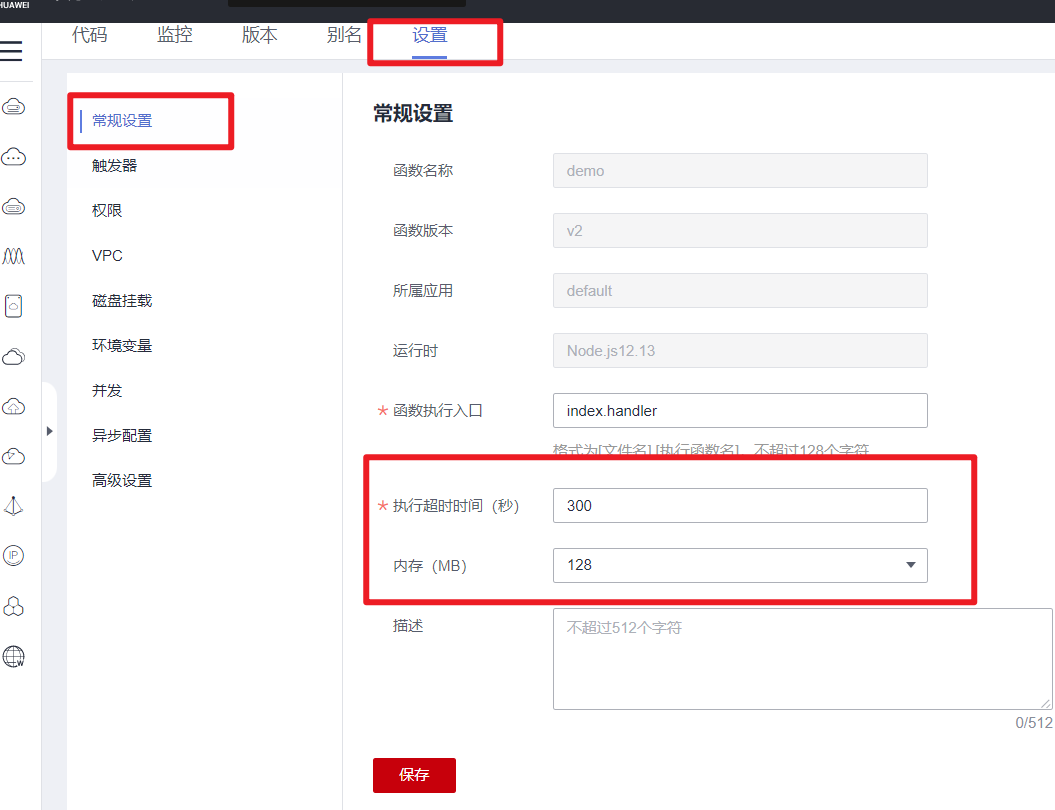Open 环境变量 in the settings menu
This screenshot has height=810, width=1055.
(122, 346)
